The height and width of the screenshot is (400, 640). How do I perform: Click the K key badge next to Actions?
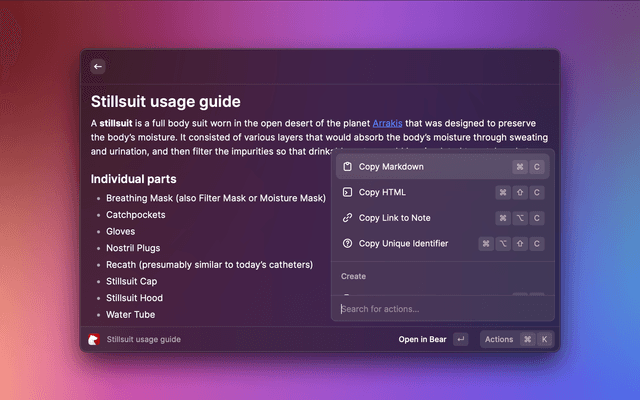point(544,339)
